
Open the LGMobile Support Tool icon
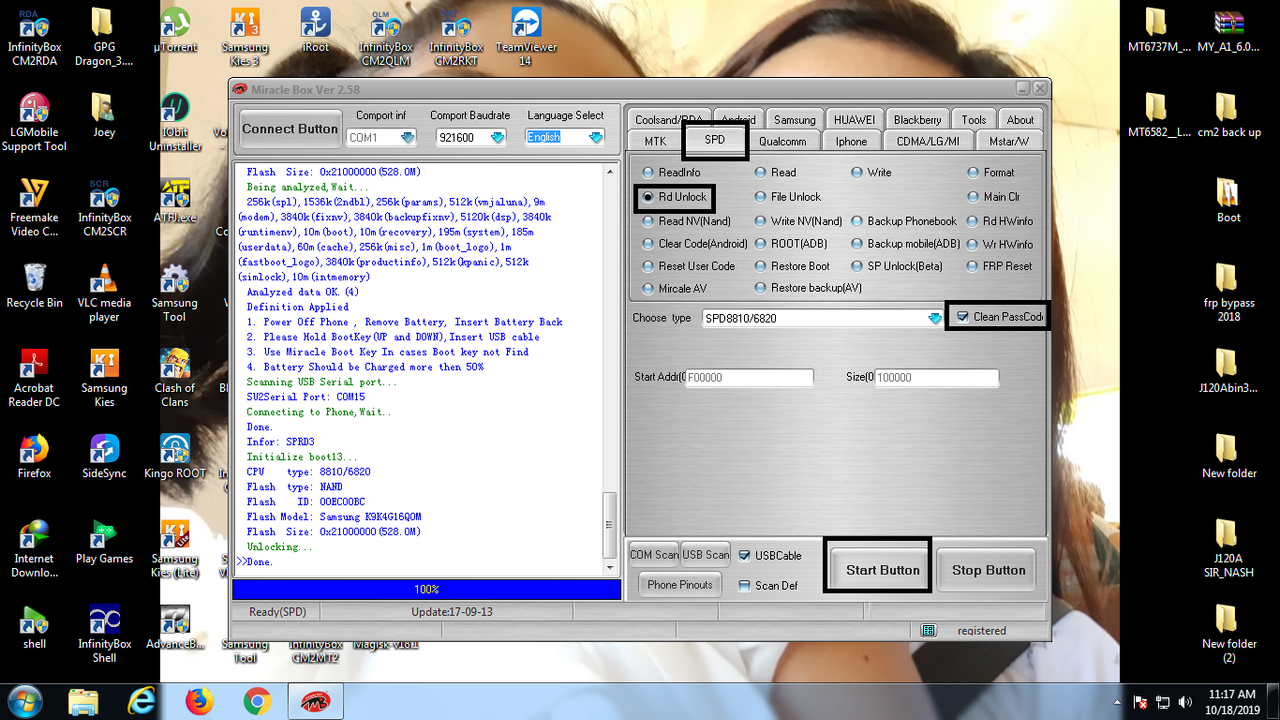click(x=34, y=123)
